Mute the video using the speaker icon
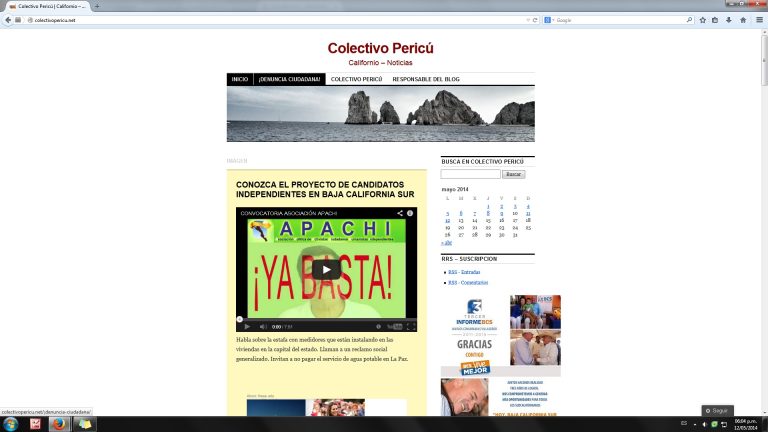768x432 pixels. coord(263,326)
